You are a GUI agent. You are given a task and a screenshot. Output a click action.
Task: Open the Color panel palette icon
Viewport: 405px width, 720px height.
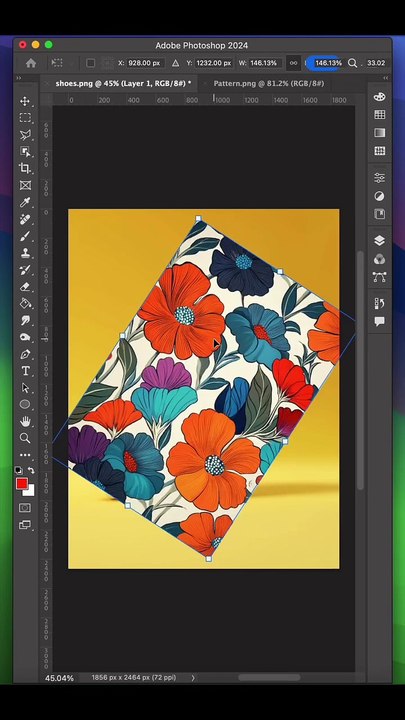tap(379, 97)
